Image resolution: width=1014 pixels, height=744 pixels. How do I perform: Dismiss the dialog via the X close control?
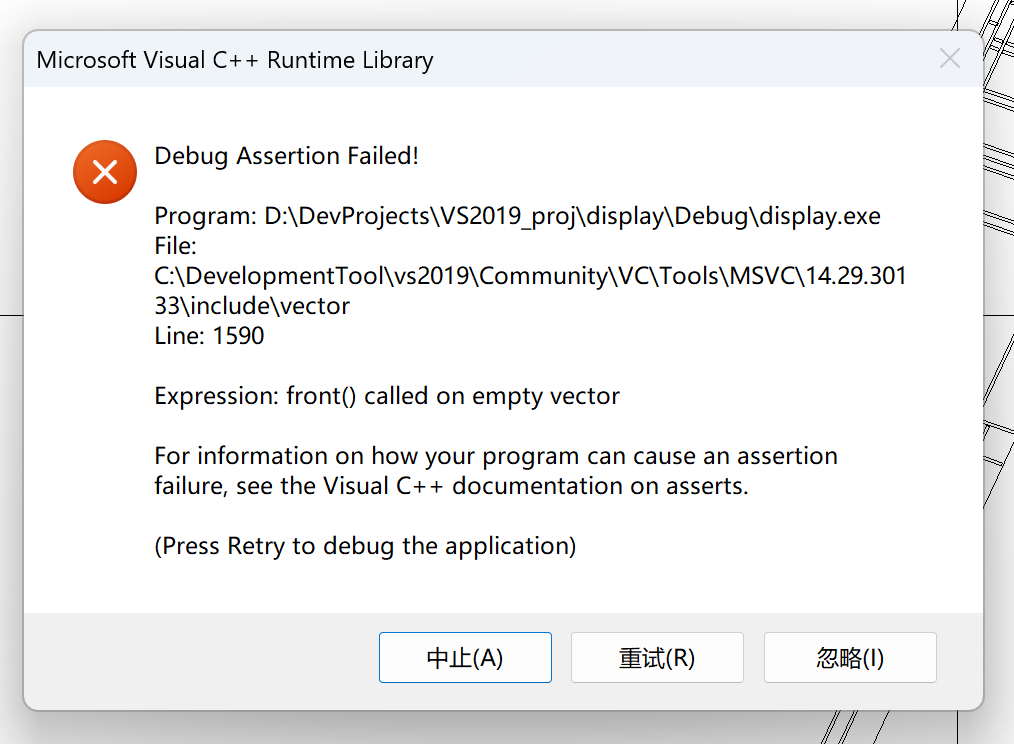click(947, 59)
